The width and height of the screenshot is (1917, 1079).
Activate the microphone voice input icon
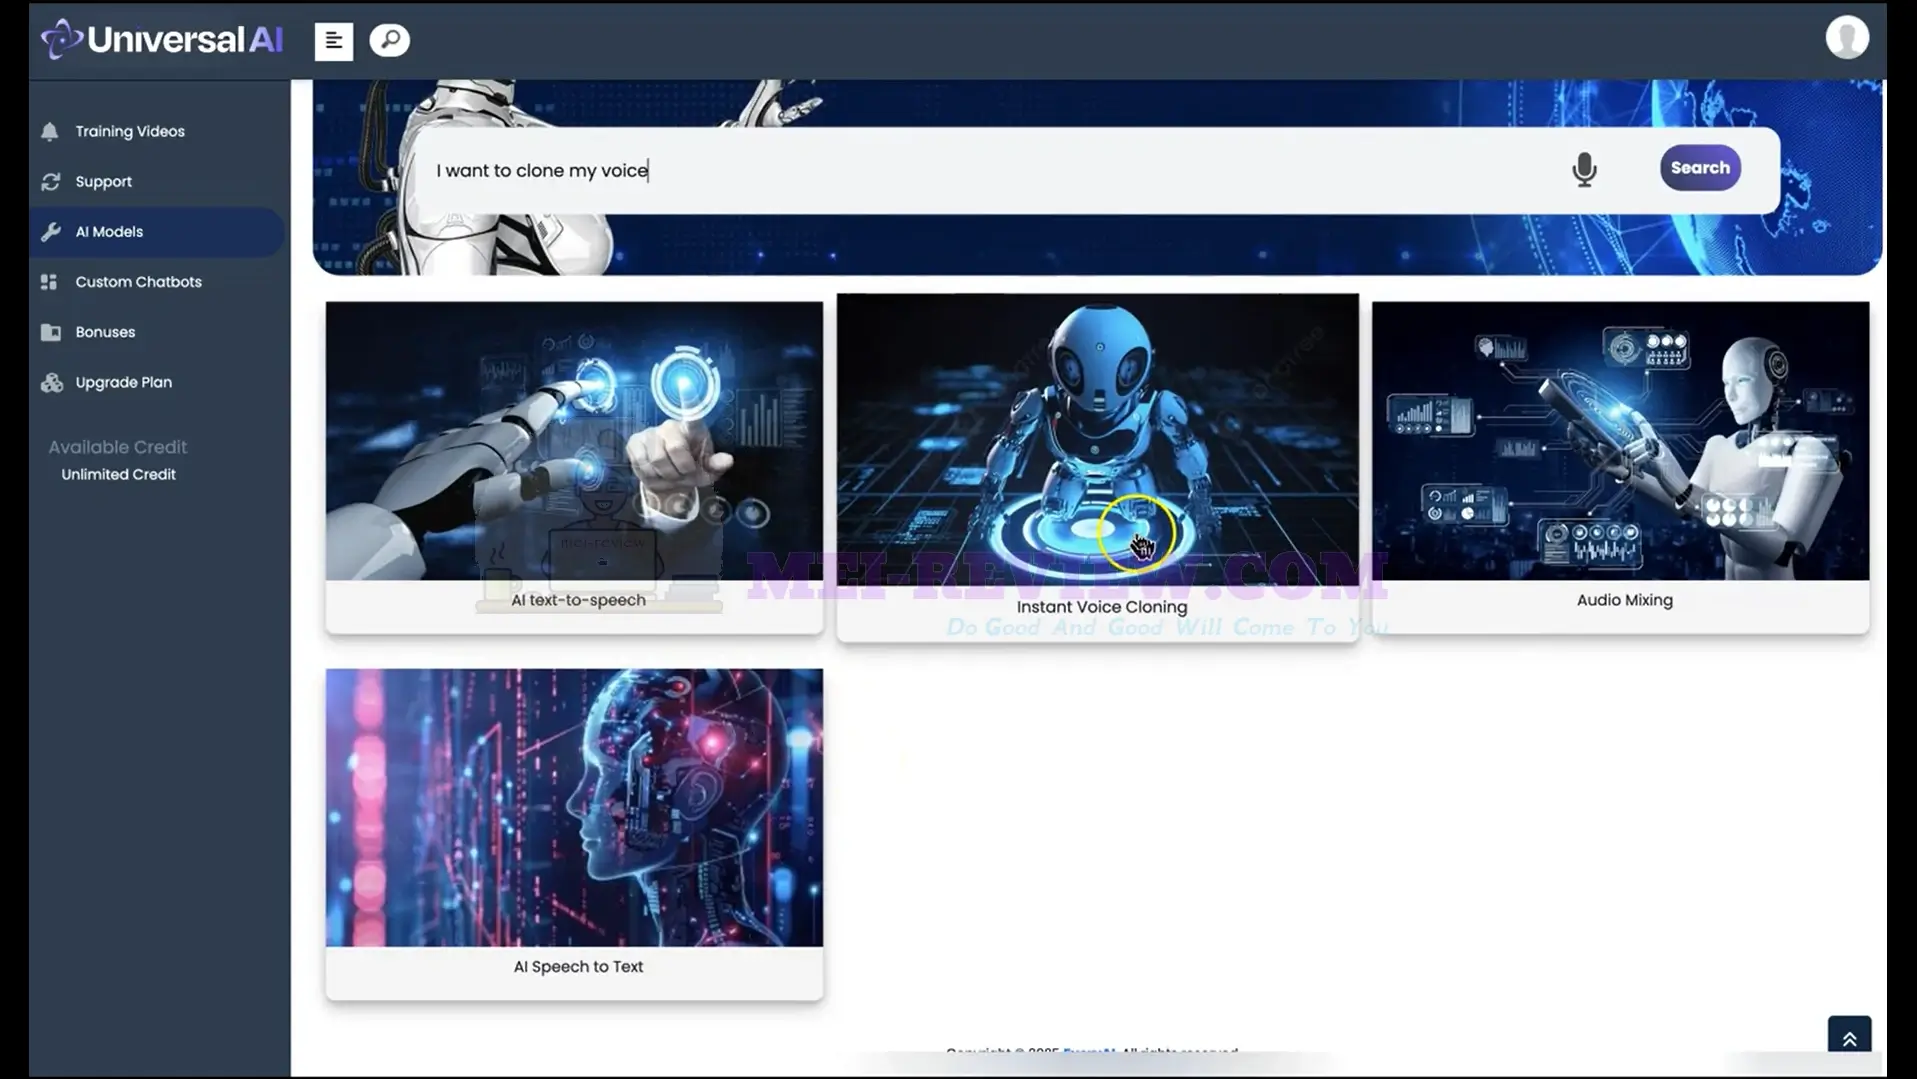pos(1584,169)
